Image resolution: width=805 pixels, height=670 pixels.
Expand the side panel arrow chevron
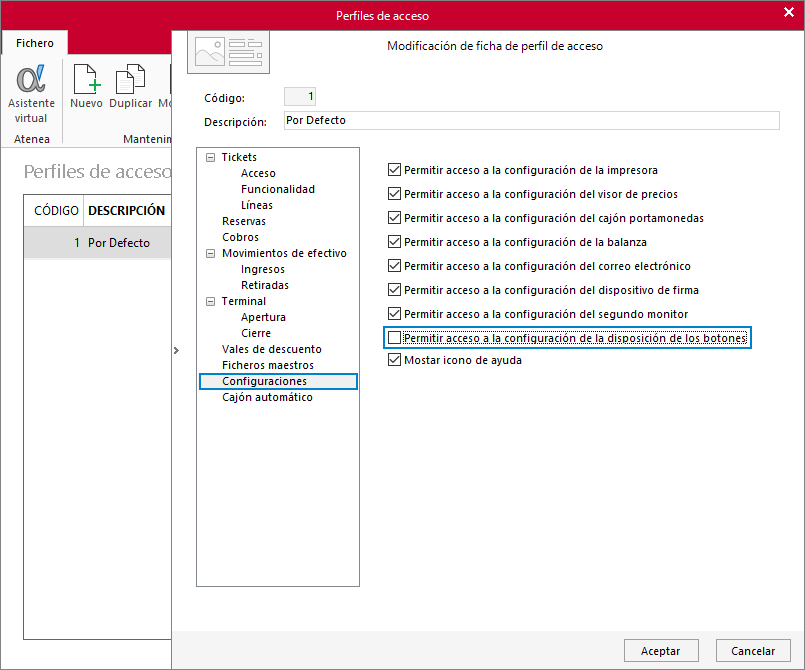point(176,350)
